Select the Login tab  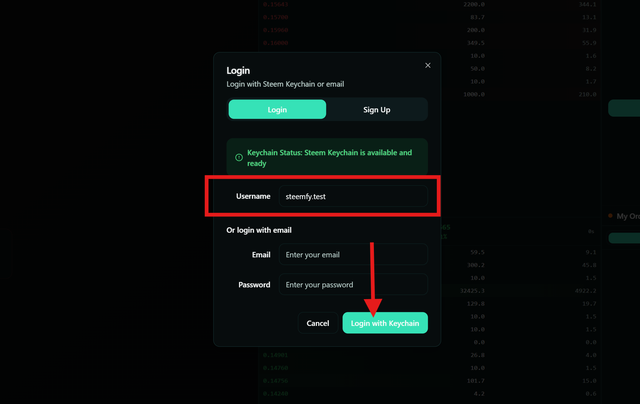pyautogui.click(x=277, y=109)
